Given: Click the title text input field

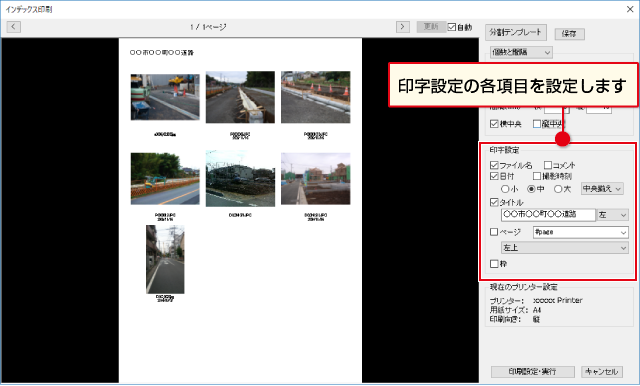Looking at the screenshot, I should [x=548, y=215].
